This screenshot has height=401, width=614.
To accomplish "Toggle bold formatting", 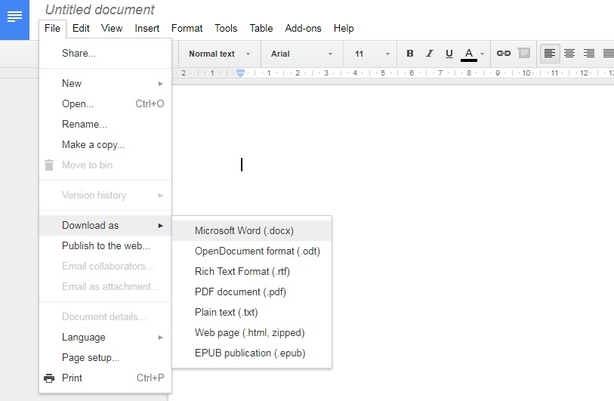I will pyautogui.click(x=410, y=53).
